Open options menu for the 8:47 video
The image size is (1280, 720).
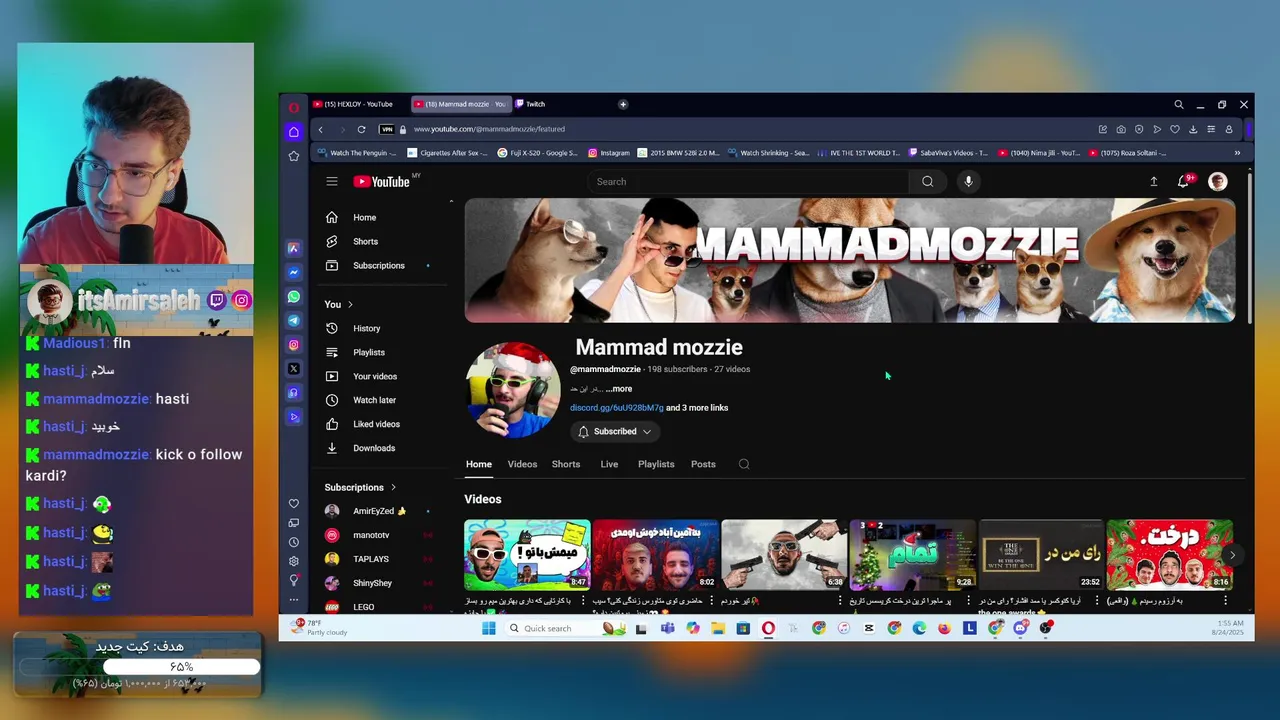pos(583,601)
